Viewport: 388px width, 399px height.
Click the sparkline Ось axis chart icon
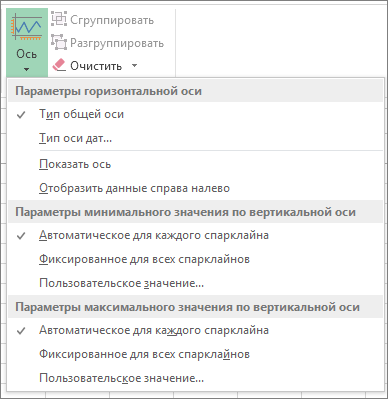click(x=27, y=28)
